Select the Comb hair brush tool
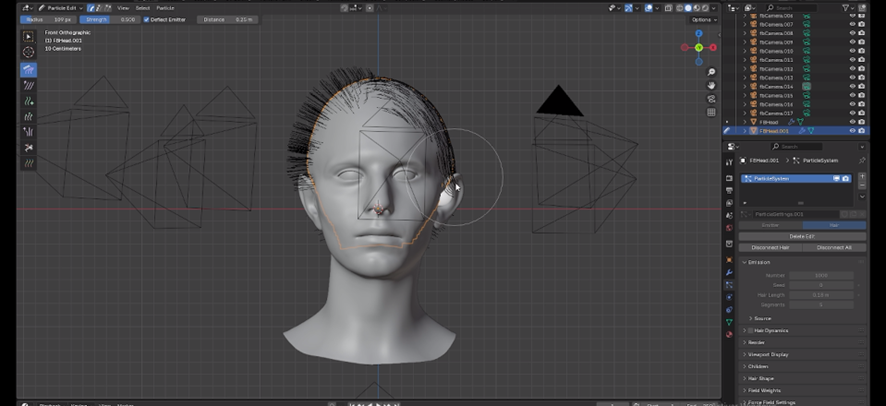Screen dimensions: 886x406 click(x=28, y=70)
